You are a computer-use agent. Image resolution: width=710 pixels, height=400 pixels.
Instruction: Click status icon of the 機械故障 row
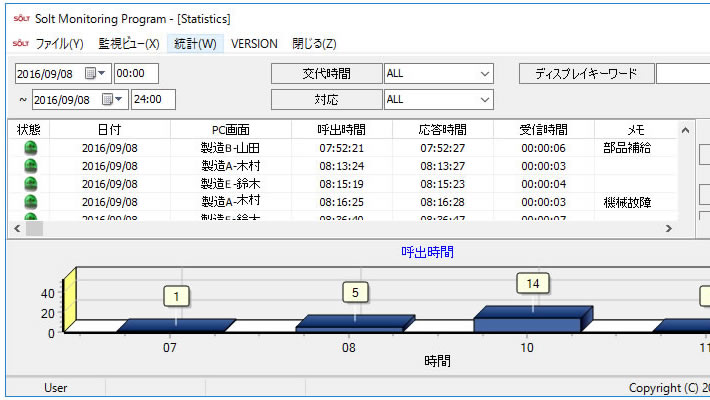[30, 202]
